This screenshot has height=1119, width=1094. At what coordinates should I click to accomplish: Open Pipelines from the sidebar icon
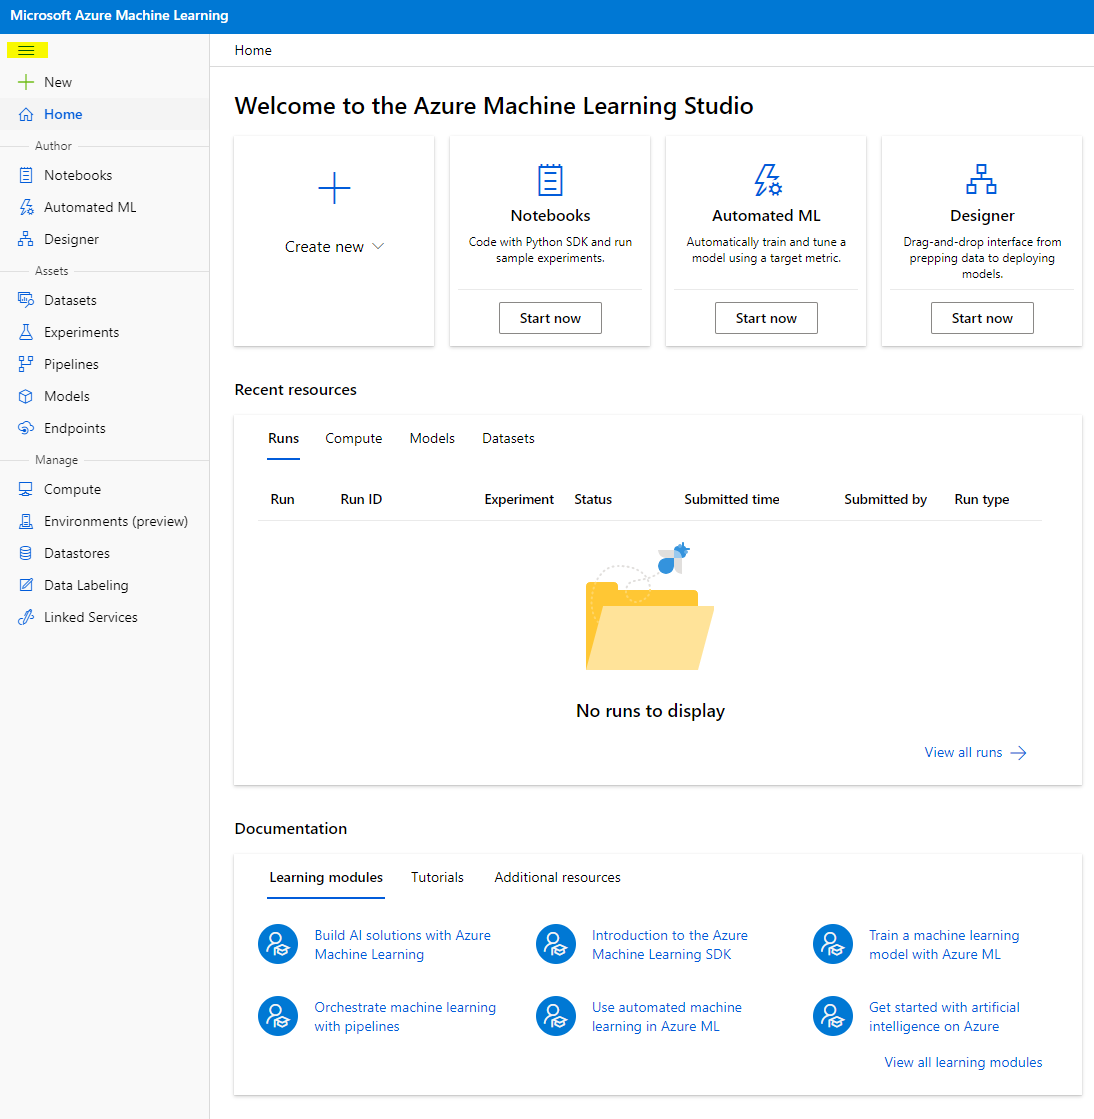pyautogui.click(x=26, y=364)
